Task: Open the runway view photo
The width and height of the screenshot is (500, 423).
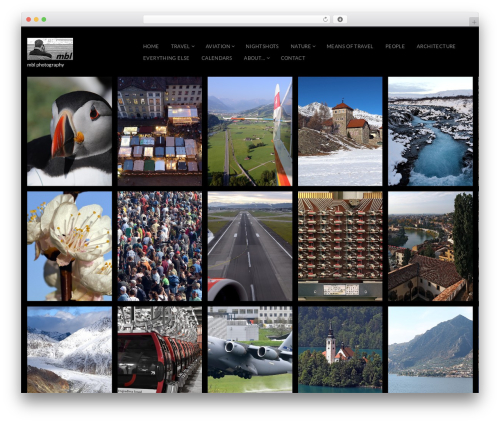Action: tap(250, 246)
